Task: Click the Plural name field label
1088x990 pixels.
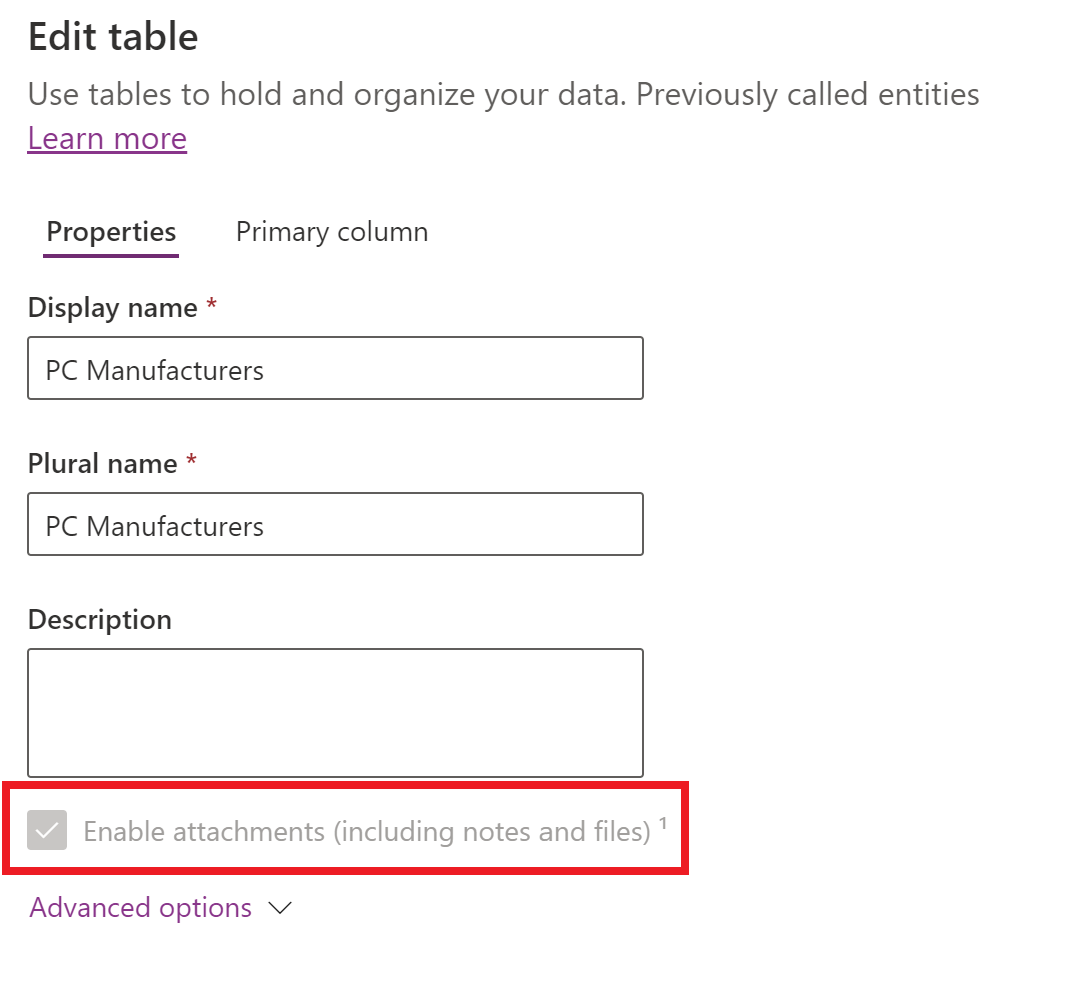Action: coord(102,464)
